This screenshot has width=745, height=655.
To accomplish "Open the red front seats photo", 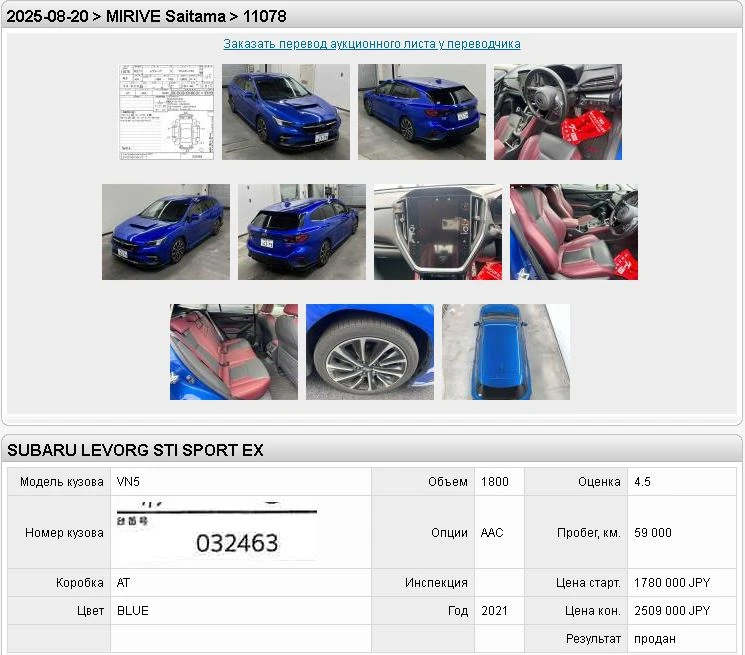I will [574, 232].
